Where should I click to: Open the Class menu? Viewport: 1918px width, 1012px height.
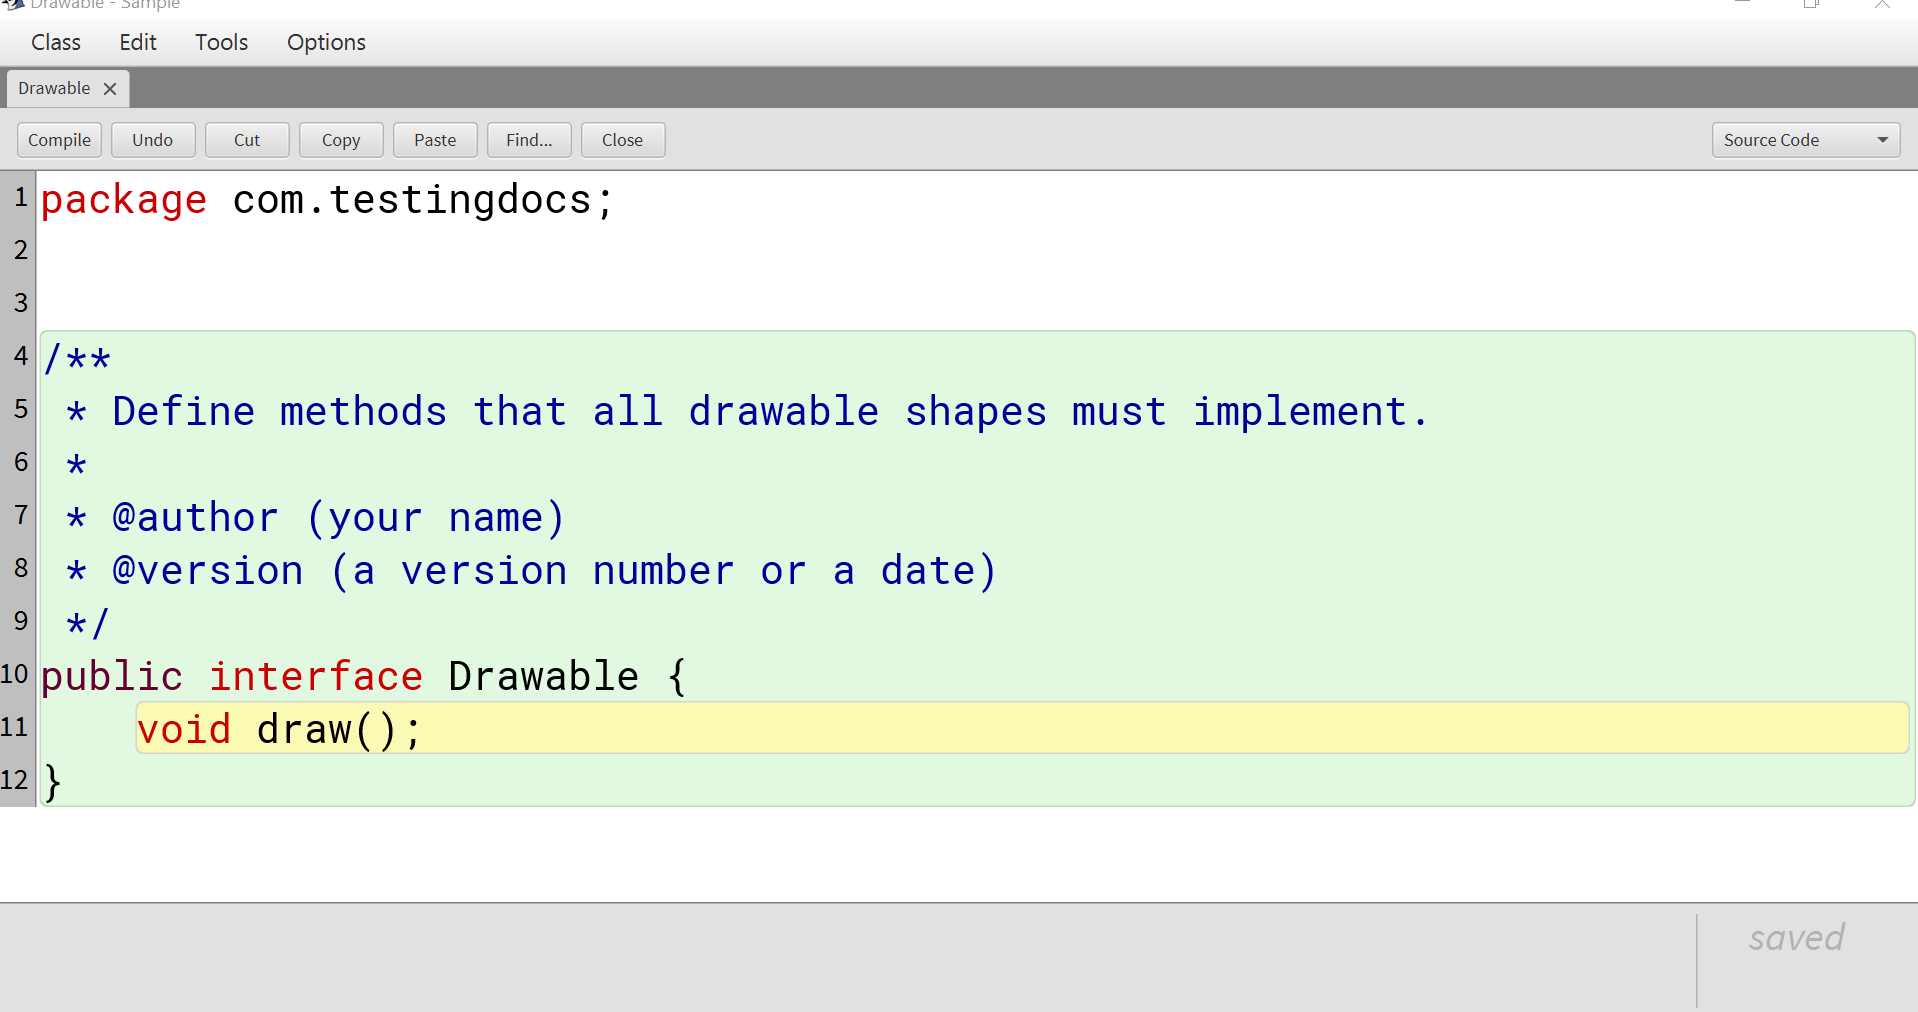55,42
